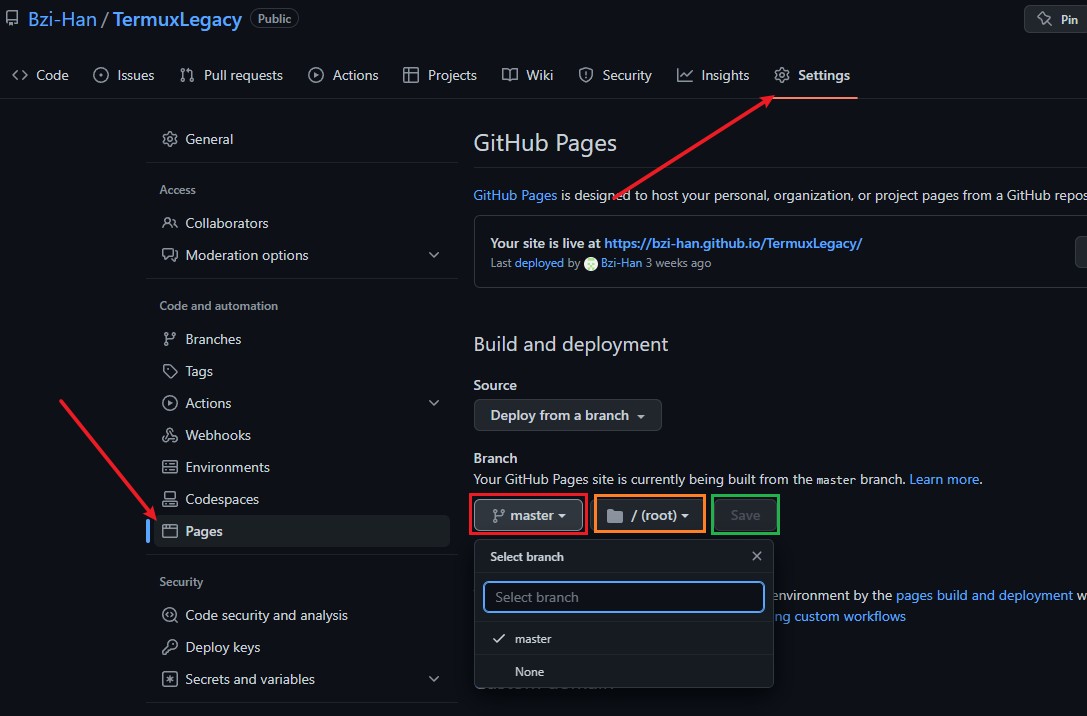Click the Bzi-Han owner link
1087x716 pixels.
tap(62, 19)
